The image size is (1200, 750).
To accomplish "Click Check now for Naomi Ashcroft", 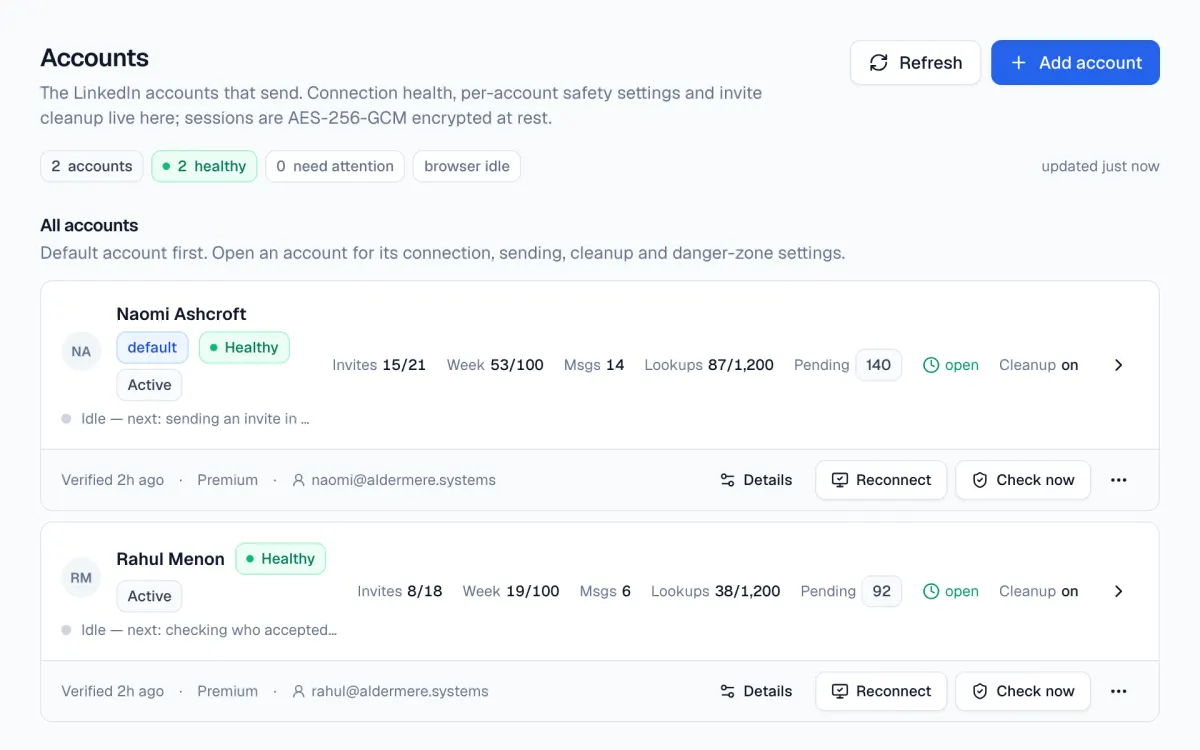I will click(x=1023, y=480).
